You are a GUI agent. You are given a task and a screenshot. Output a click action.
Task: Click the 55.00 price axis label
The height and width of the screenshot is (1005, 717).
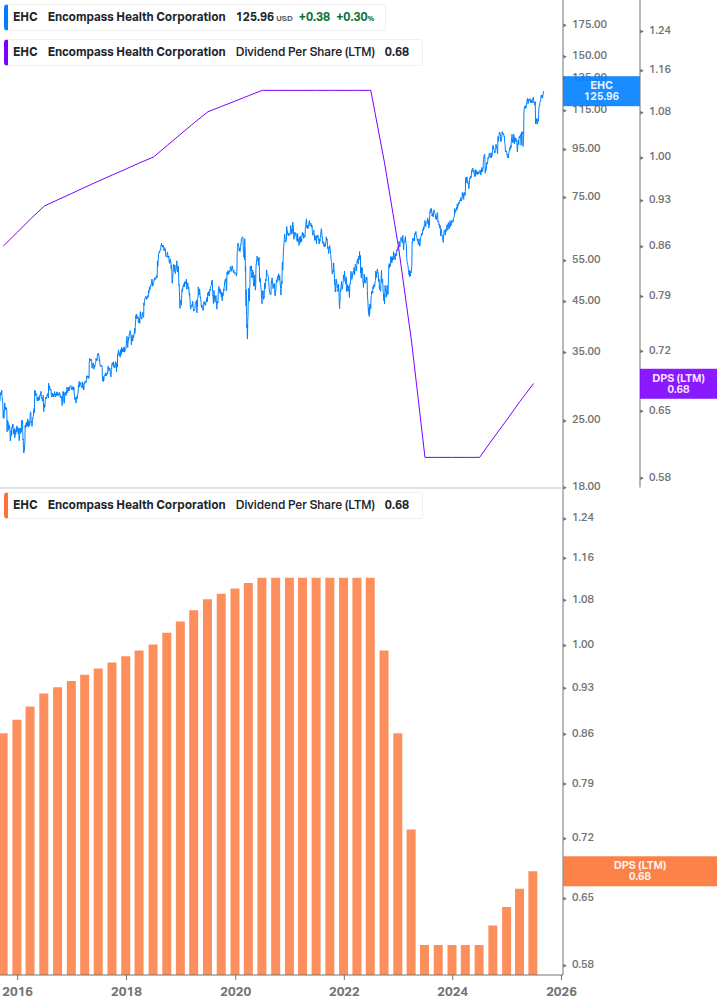coord(586,260)
